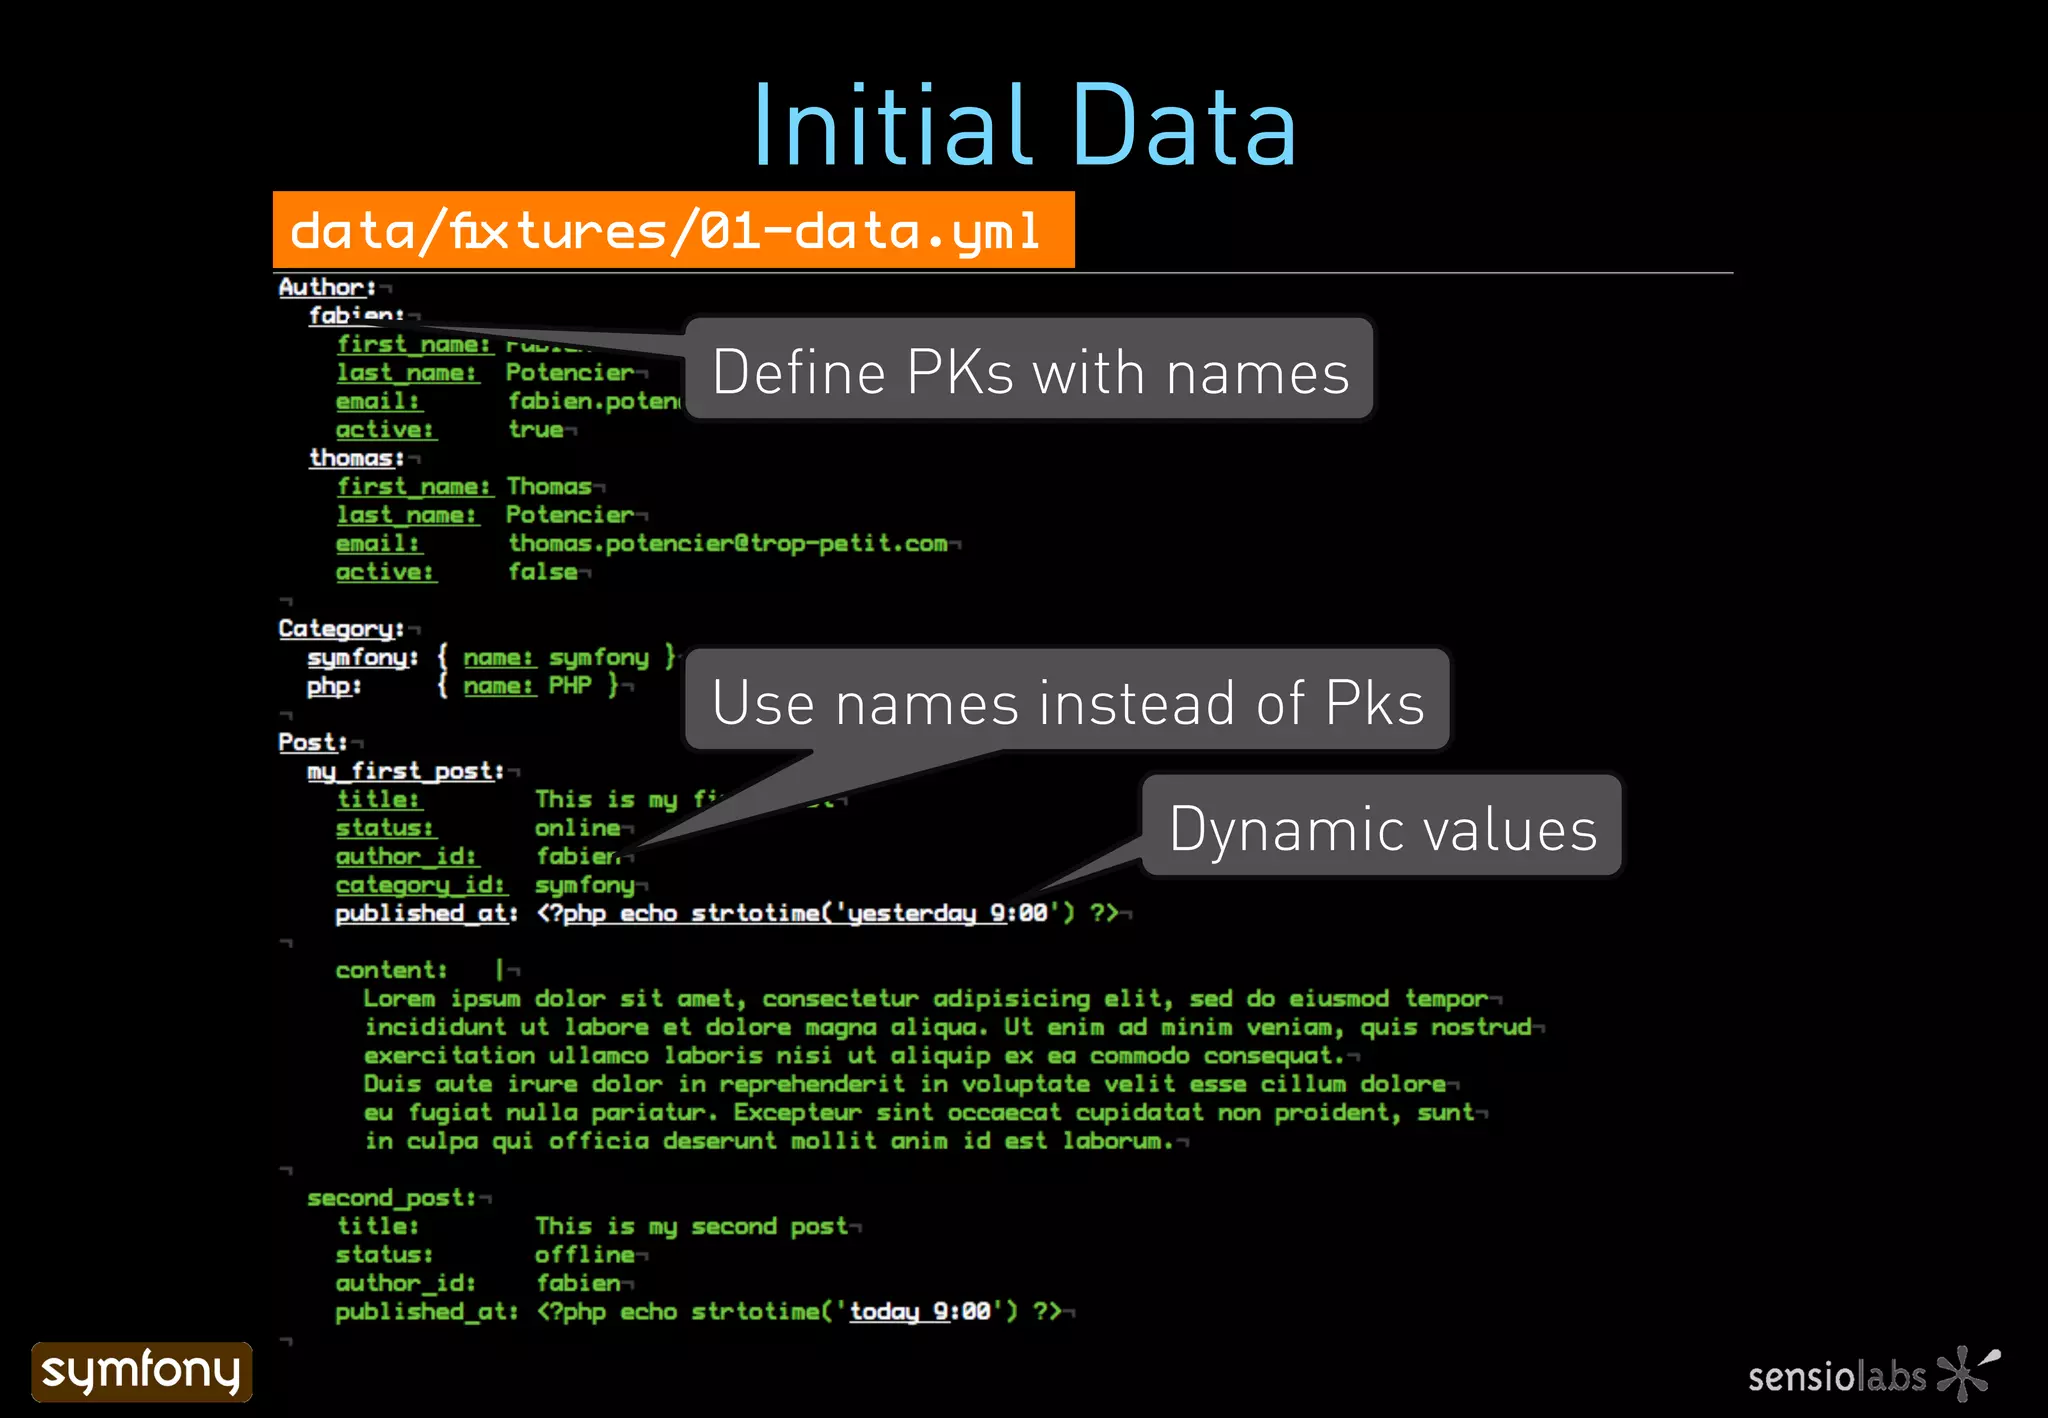Click the 'Initial Data' slide title
This screenshot has width=2048, height=1418.
pos(1024,125)
